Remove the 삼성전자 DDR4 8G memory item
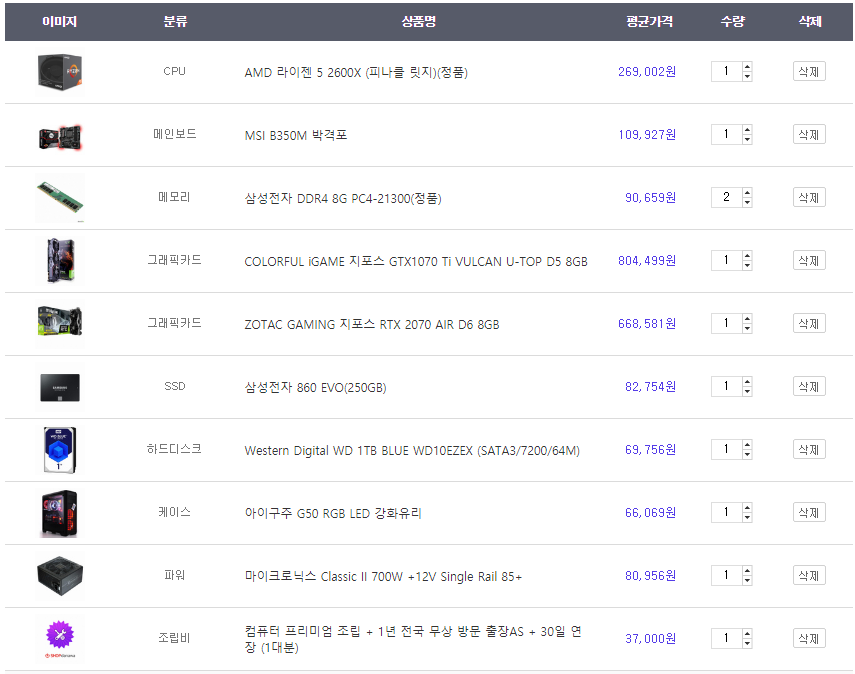Image resolution: width=855 pixels, height=674 pixels. point(809,197)
